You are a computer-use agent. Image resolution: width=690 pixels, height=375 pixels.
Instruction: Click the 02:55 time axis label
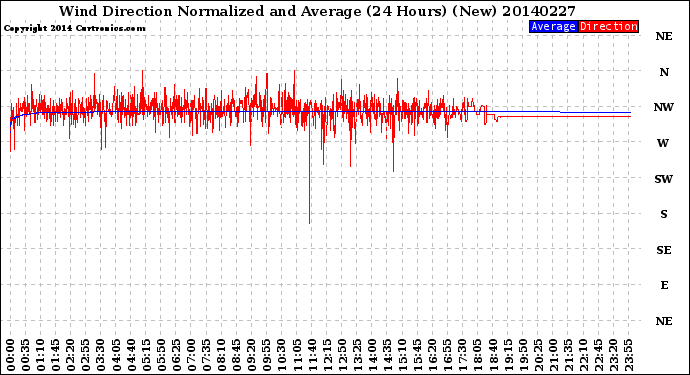pyautogui.click(x=86, y=355)
